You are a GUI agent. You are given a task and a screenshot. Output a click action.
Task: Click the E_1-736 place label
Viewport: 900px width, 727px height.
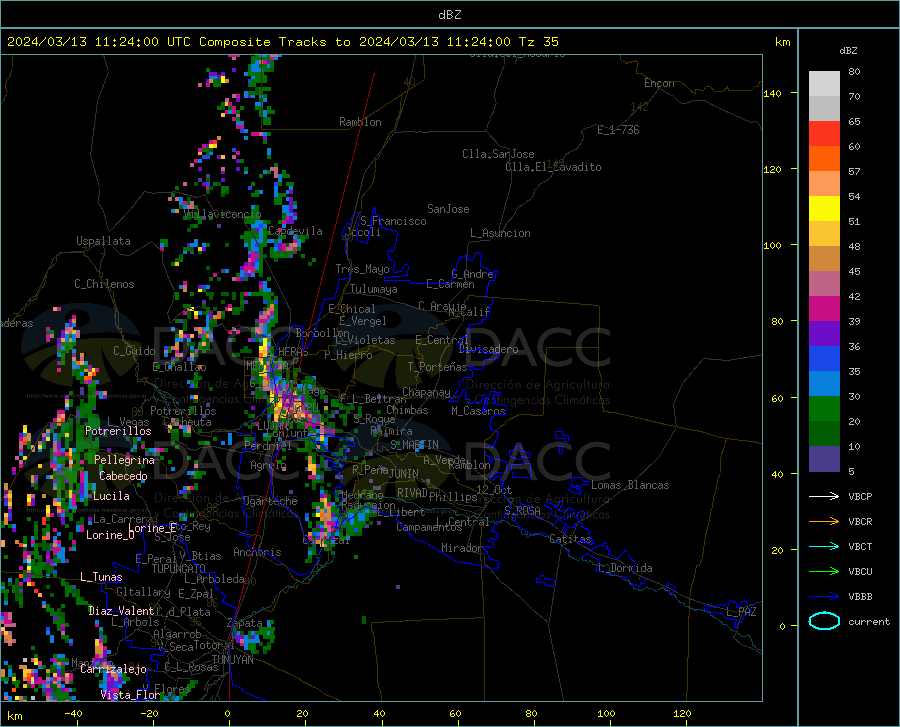[618, 130]
